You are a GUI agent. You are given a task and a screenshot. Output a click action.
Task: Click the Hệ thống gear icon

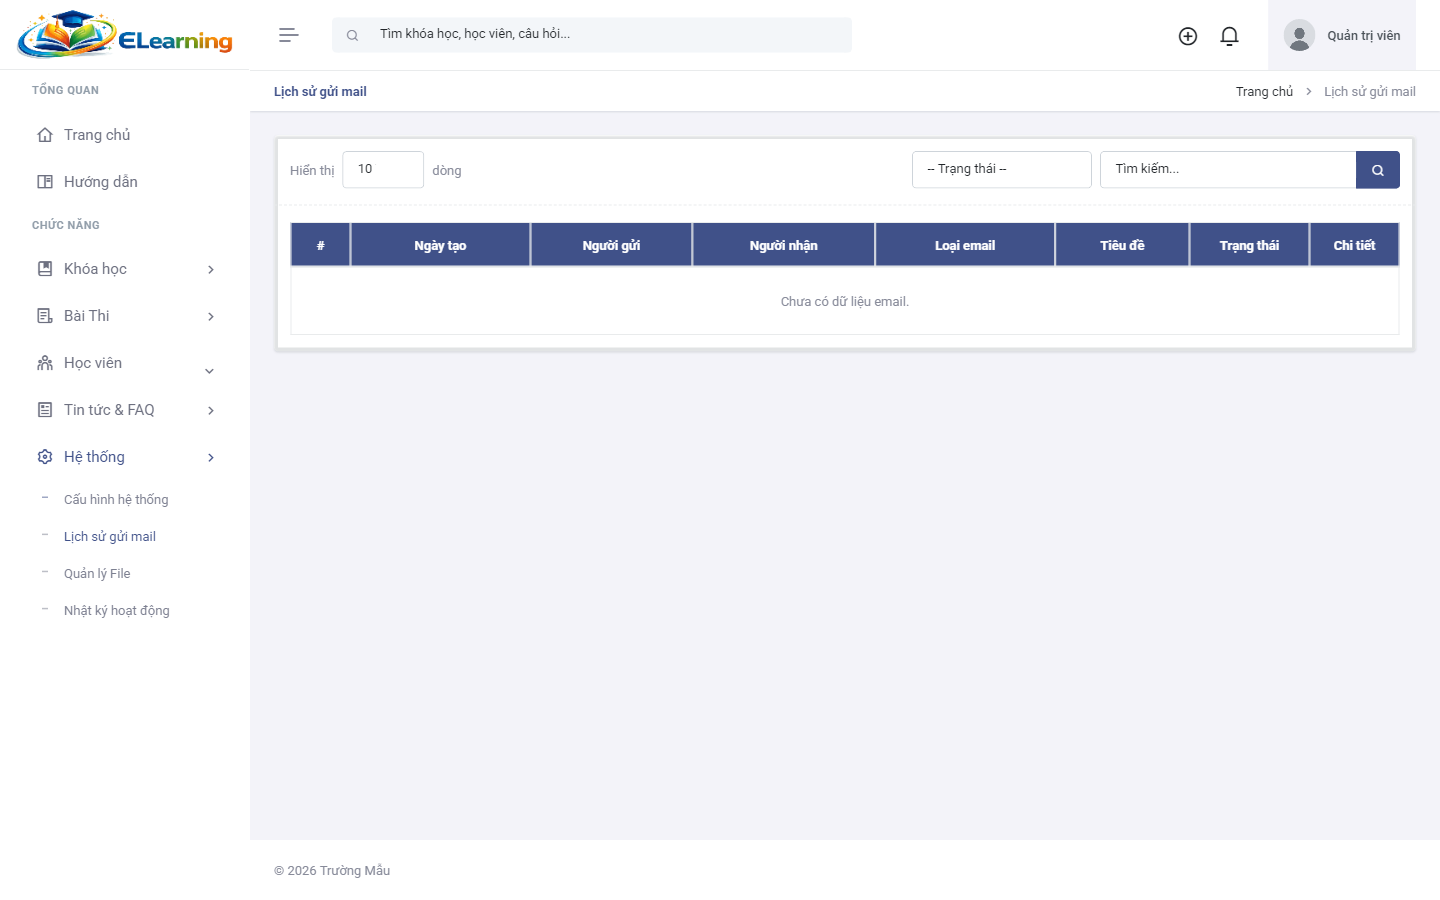45,457
